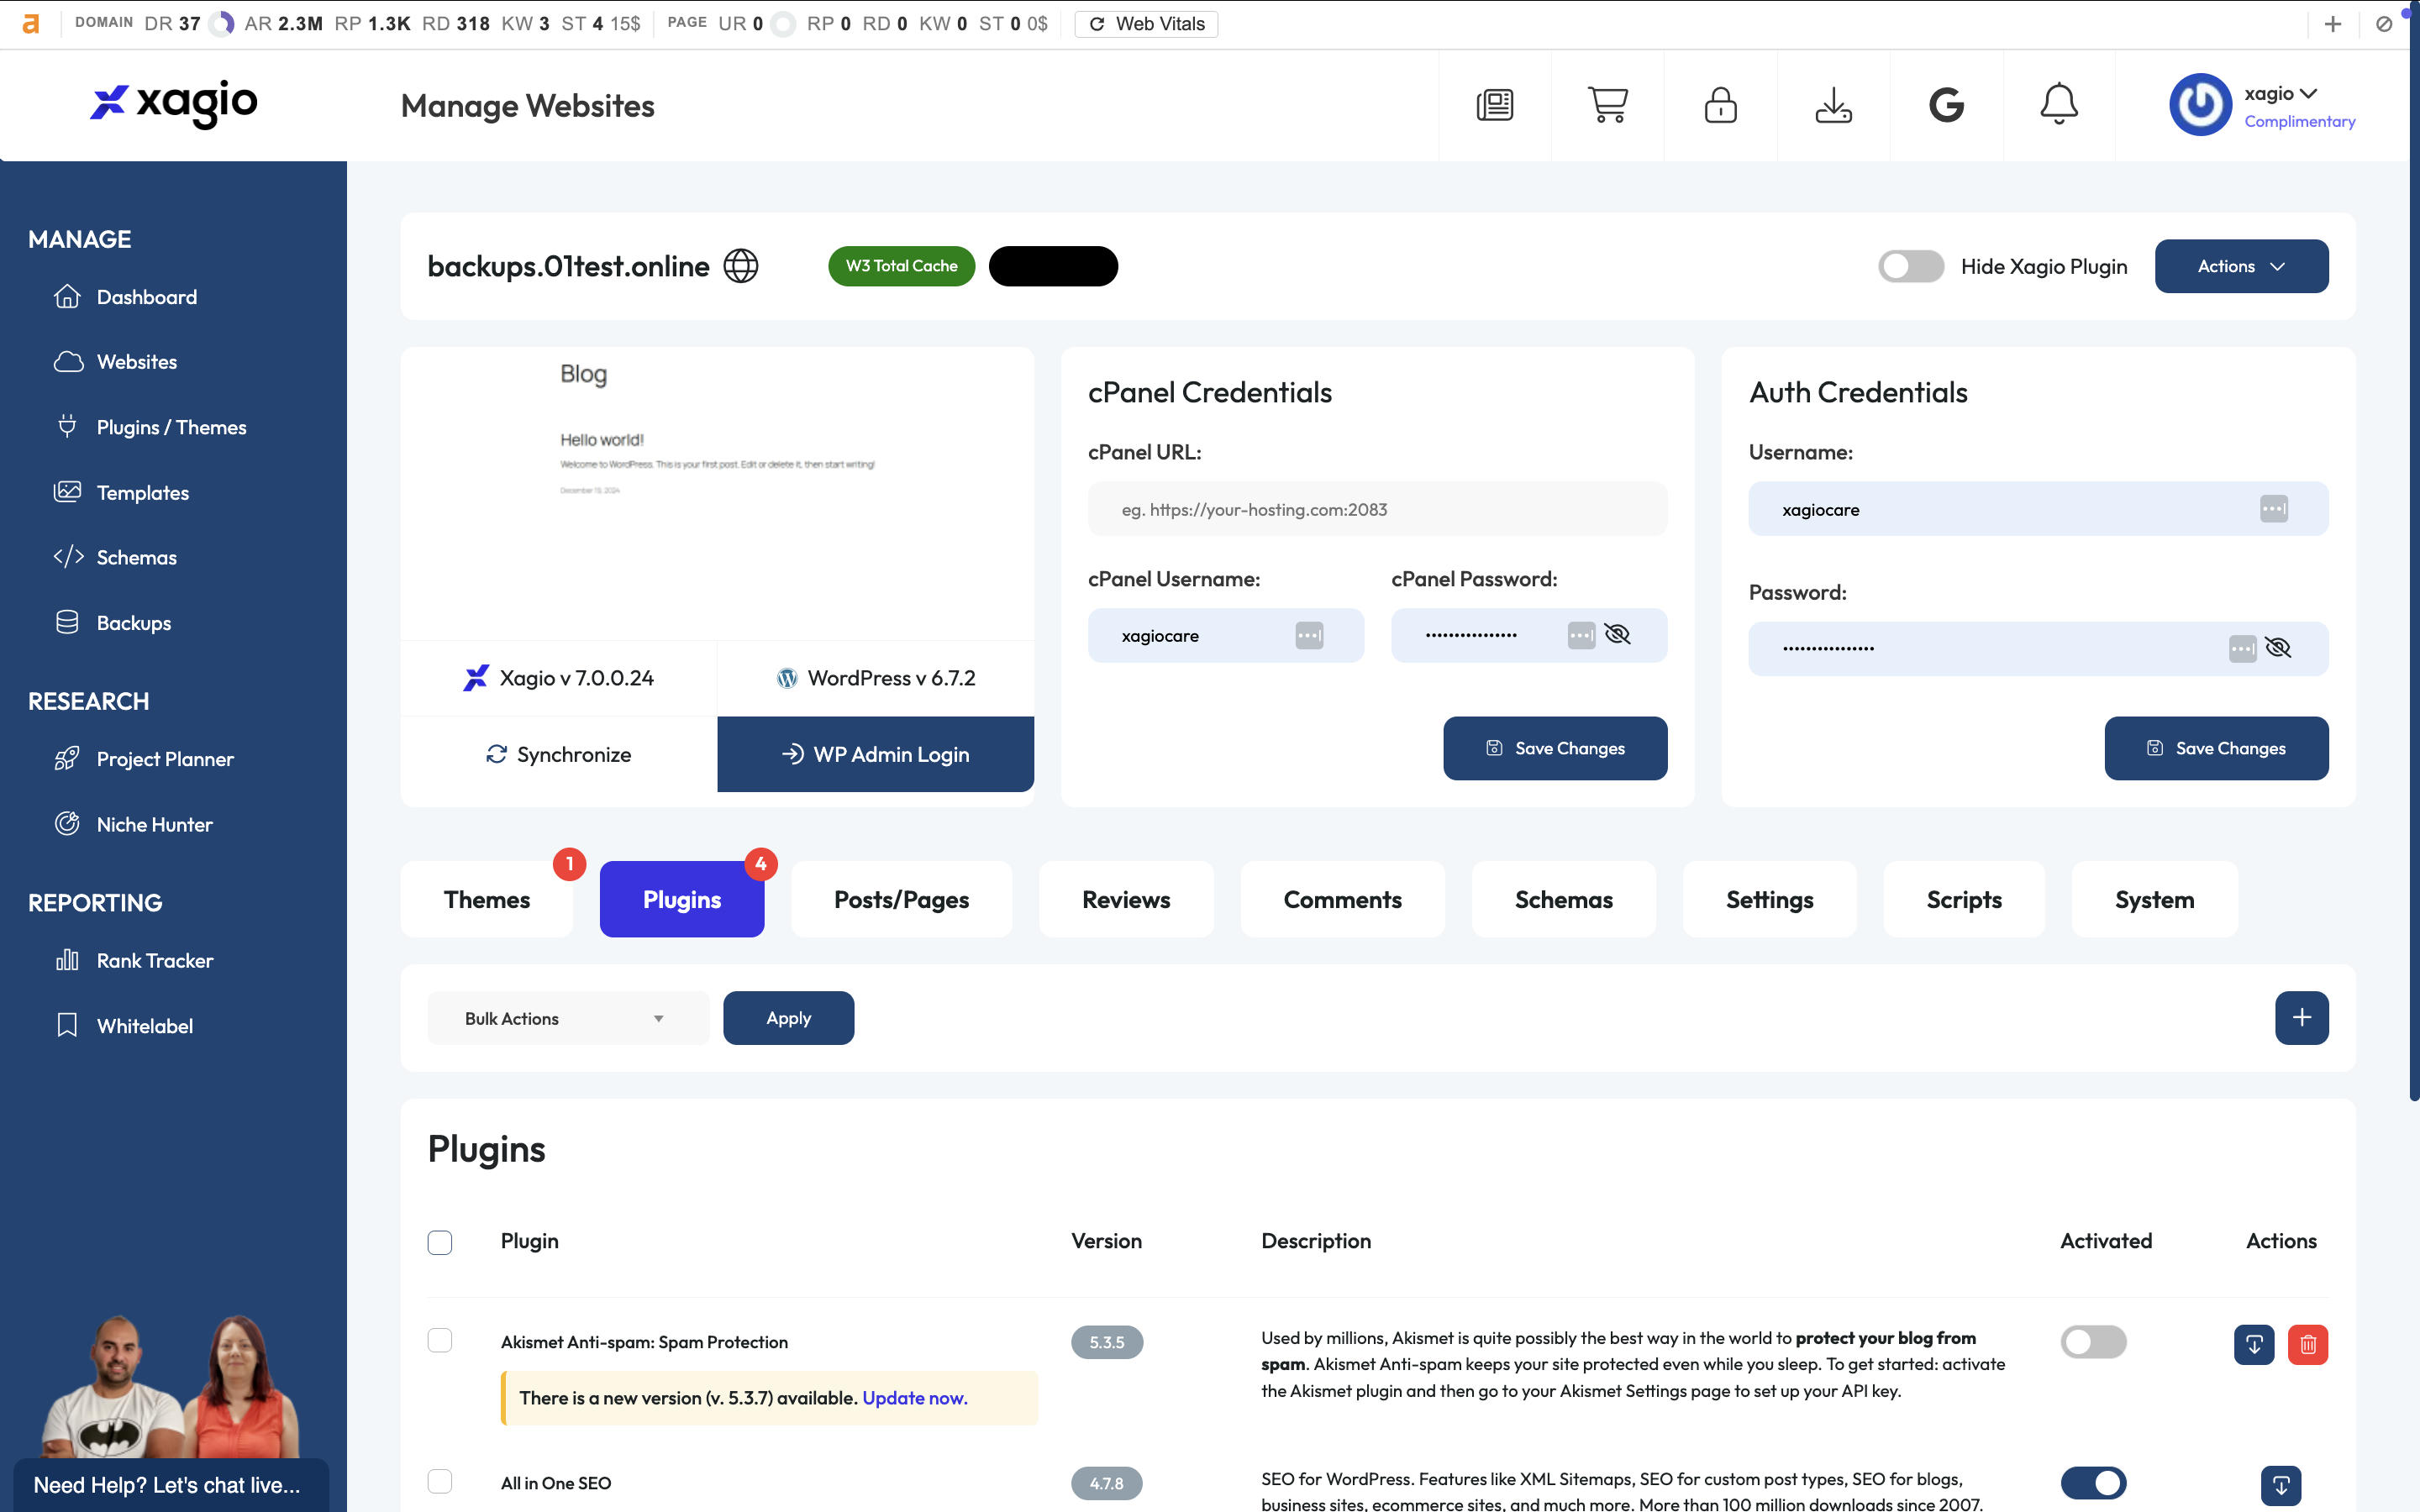This screenshot has width=2420, height=1512.
Task: Click the W3 Total Cache badge
Action: click(x=901, y=266)
